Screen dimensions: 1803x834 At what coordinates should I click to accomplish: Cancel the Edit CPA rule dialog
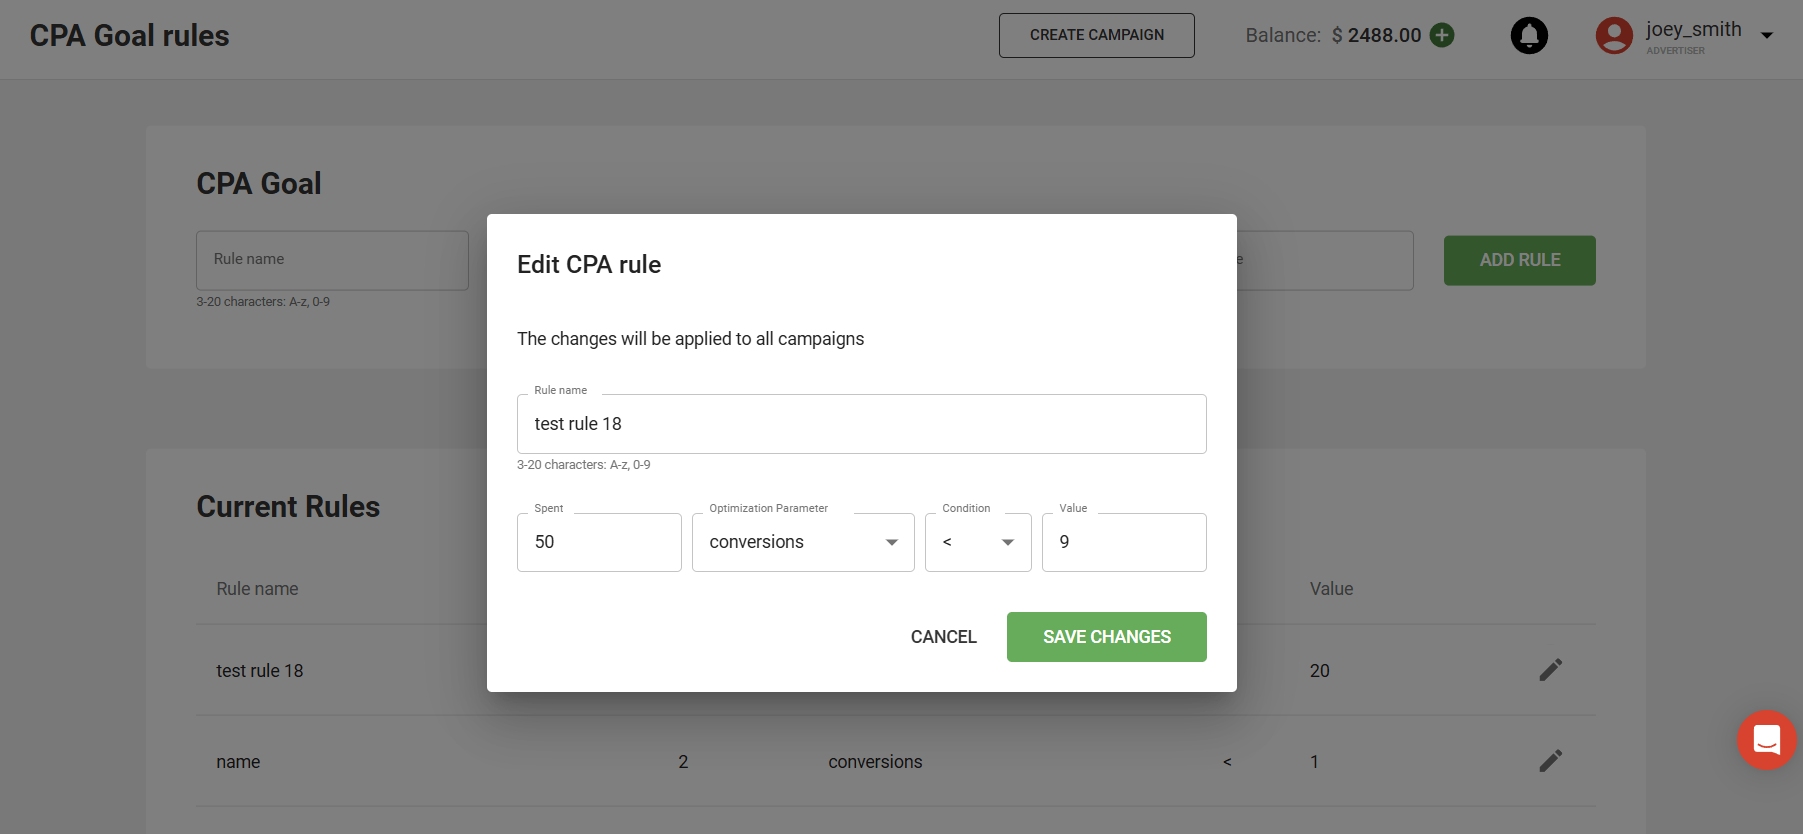tap(943, 637)
